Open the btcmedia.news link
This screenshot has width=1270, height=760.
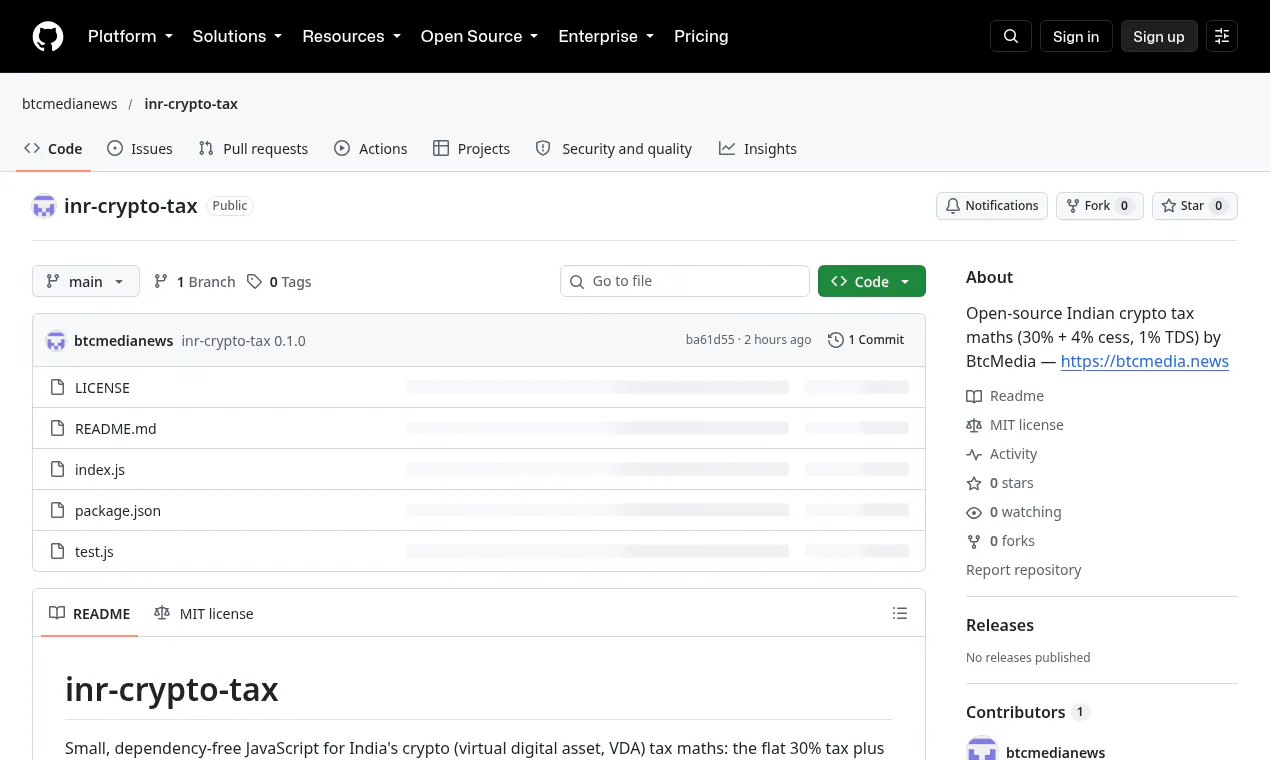click(1144, 361)
